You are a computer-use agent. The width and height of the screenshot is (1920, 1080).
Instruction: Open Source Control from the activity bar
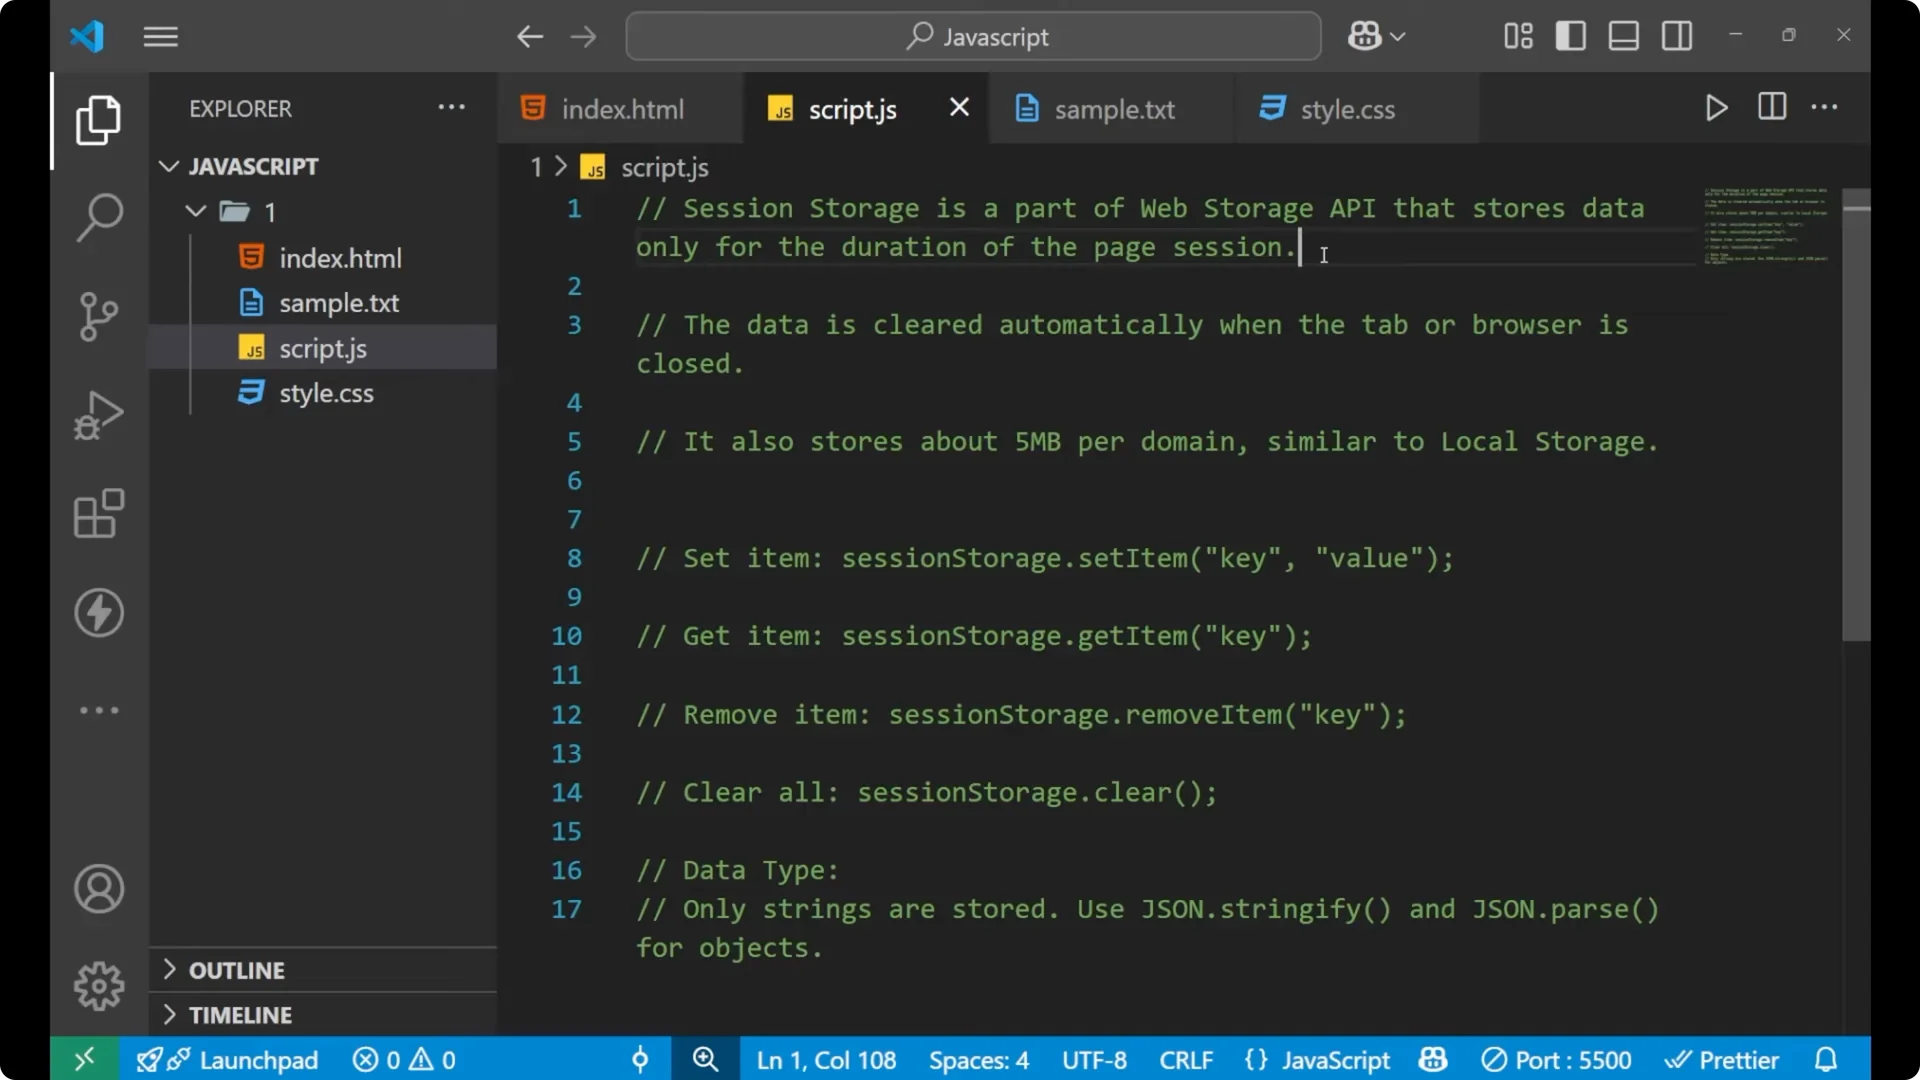click(97, 316)
